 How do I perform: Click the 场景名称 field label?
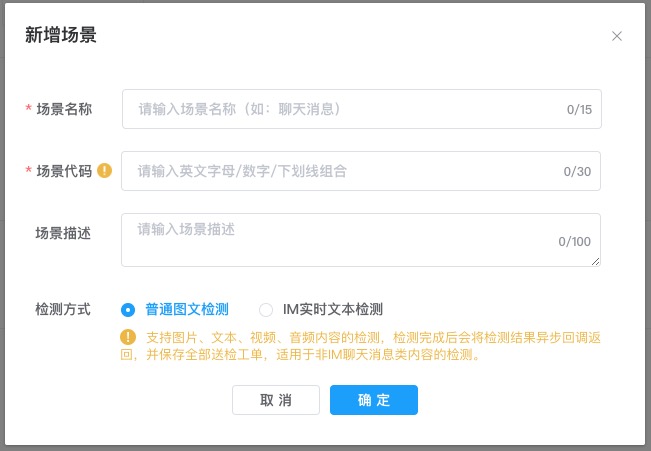point(64,109)
